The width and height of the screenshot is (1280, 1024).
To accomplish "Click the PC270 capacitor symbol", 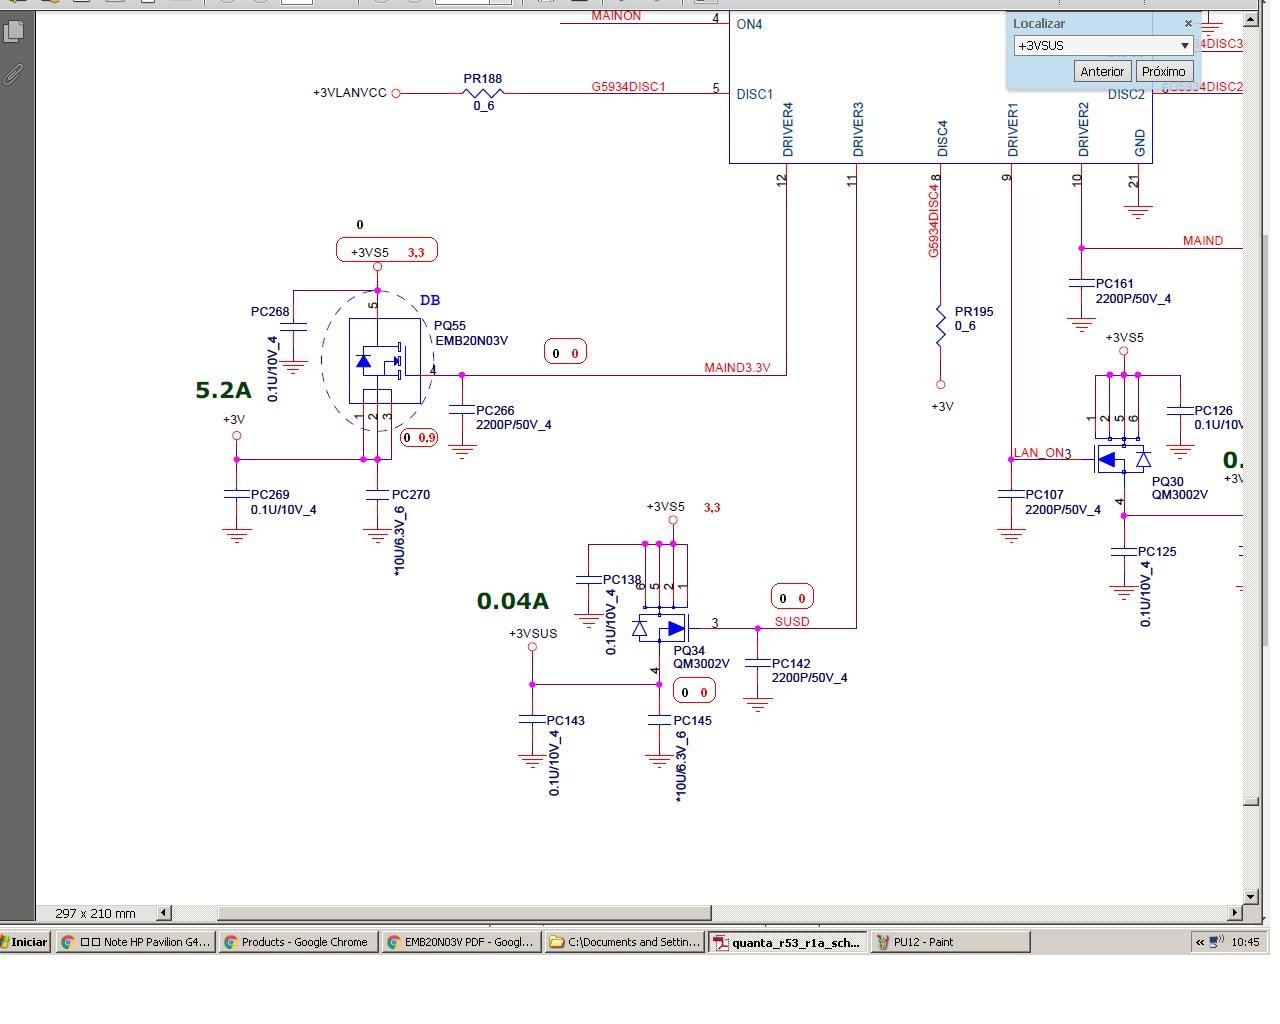I will click(x=377, y=494).
